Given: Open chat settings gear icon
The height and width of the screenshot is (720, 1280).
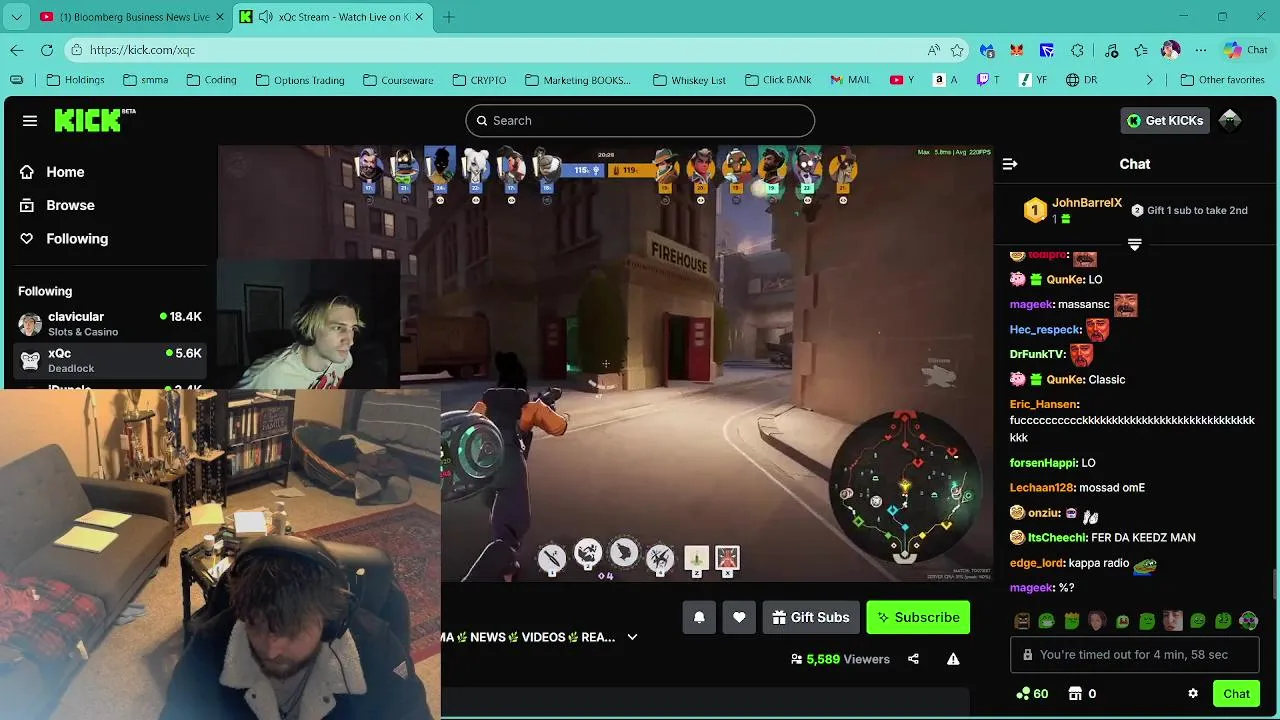Looking at the screenshot, I should (1192, 693).
